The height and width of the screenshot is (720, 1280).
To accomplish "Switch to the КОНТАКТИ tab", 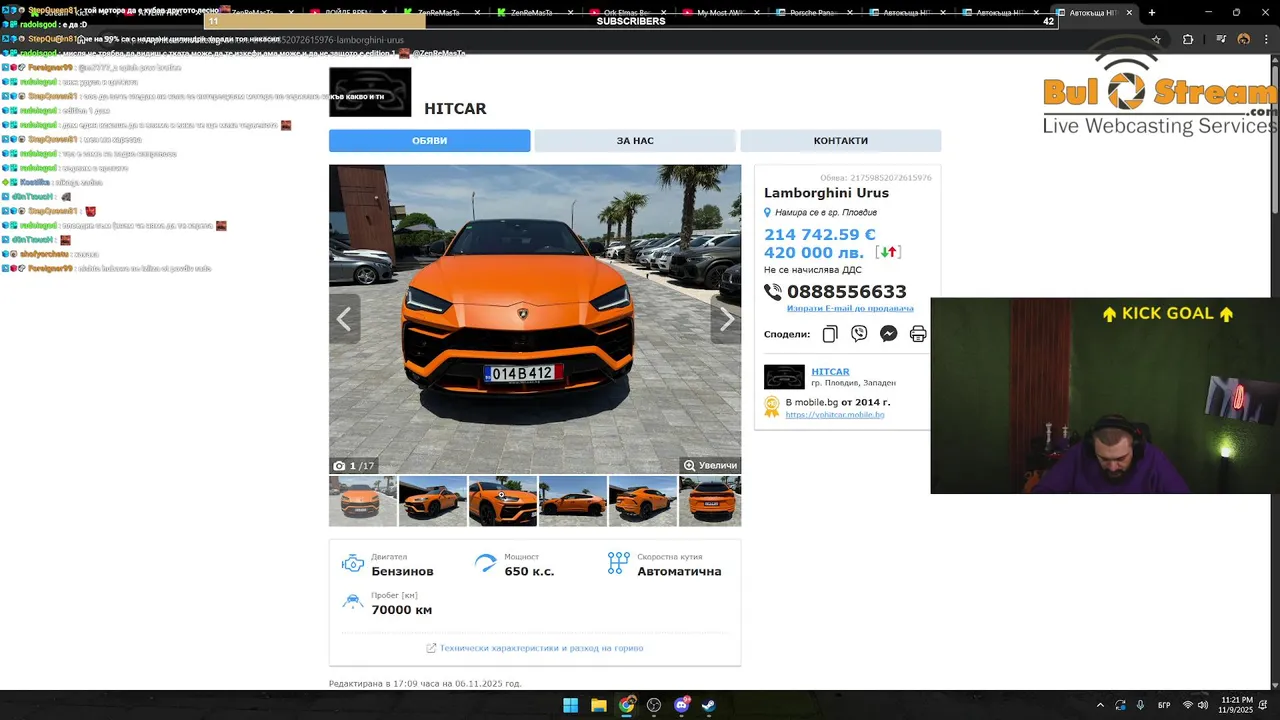I will click(841, 141).
